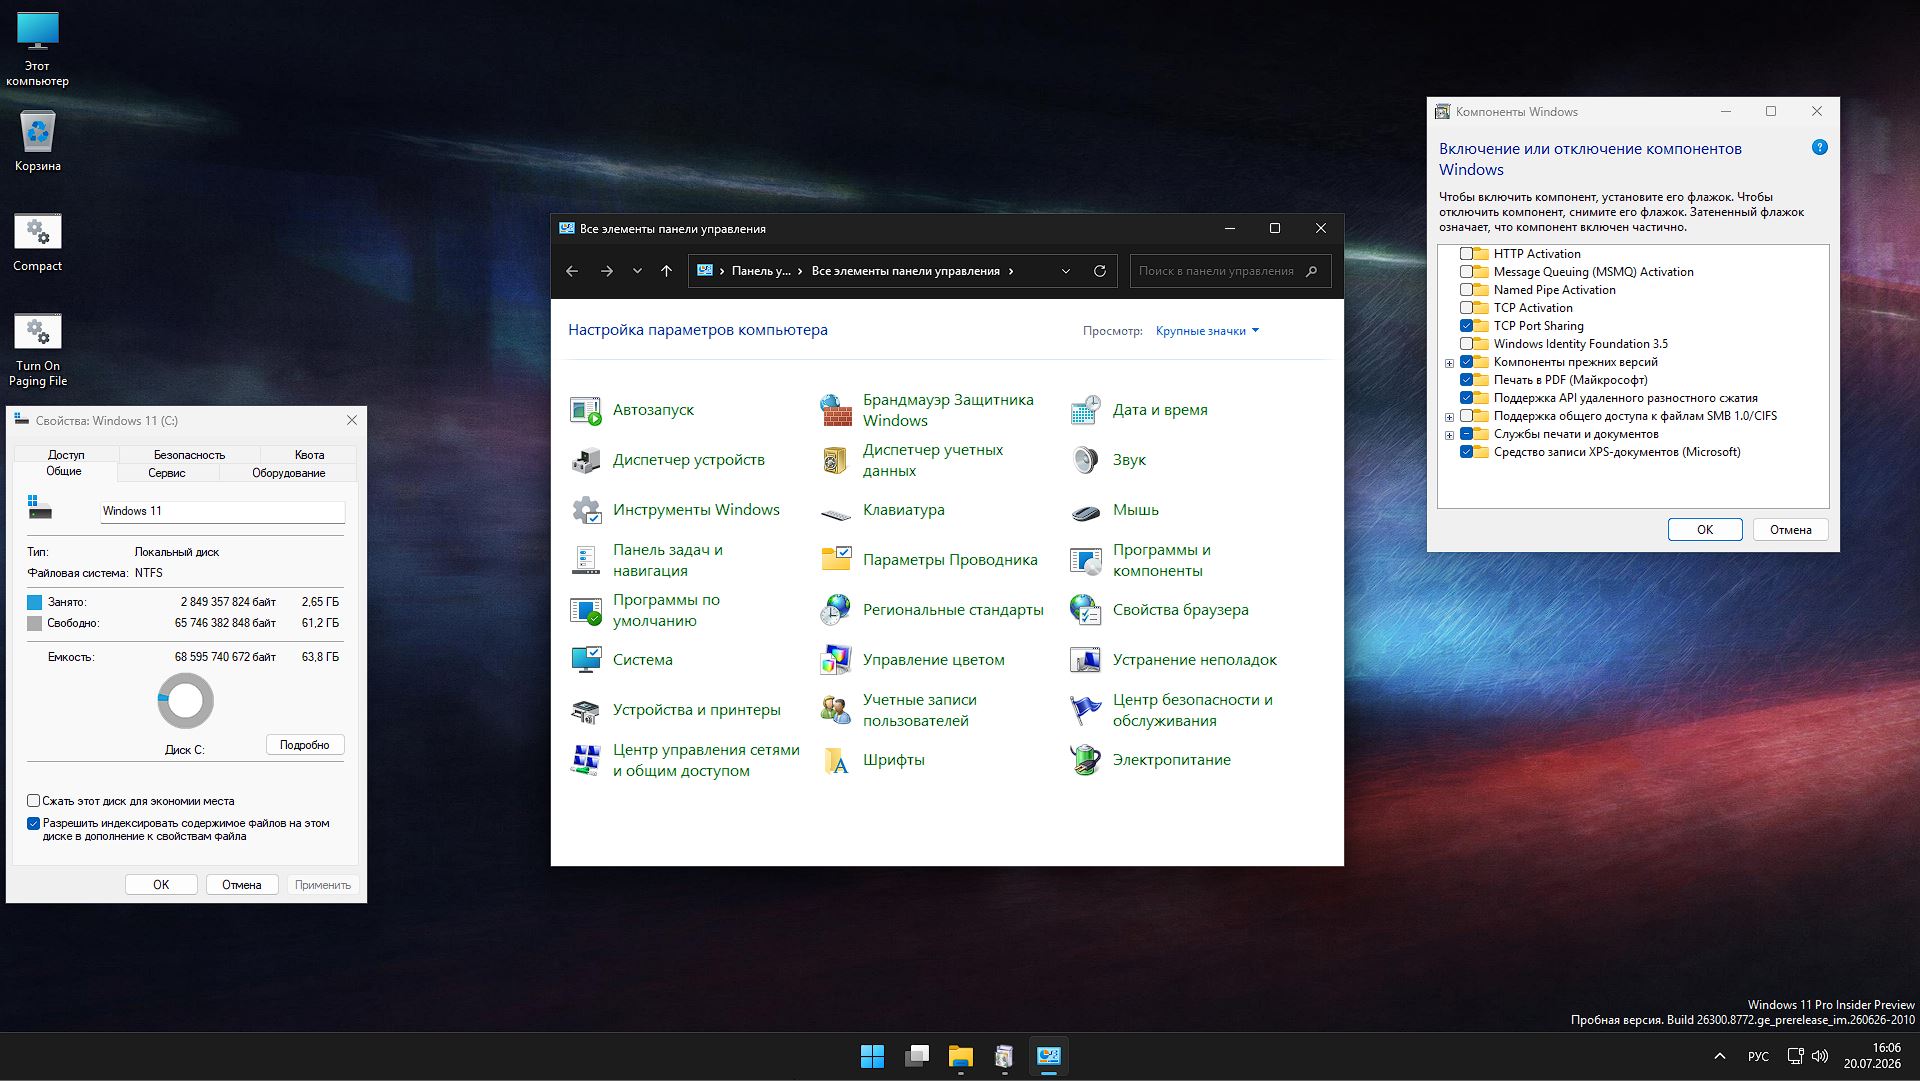Expand Службы печати и документов tree node
The height and width of the screenshot is (1081, 1920).
(x=1449, y=435)
